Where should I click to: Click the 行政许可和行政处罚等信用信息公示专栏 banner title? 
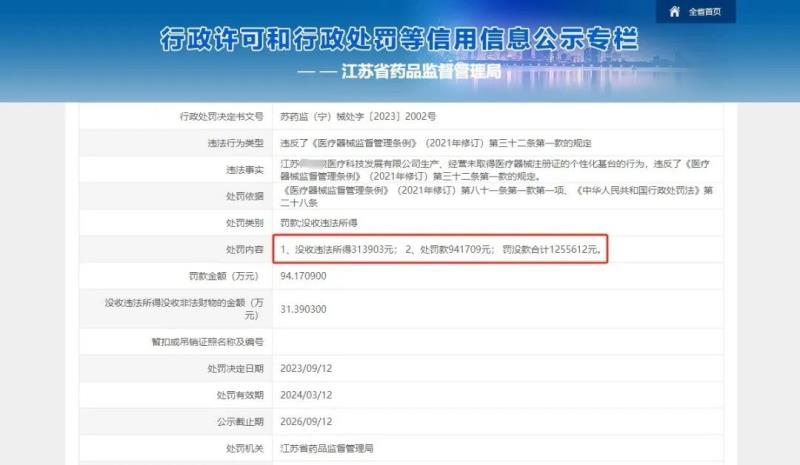[x=400, y=40]
